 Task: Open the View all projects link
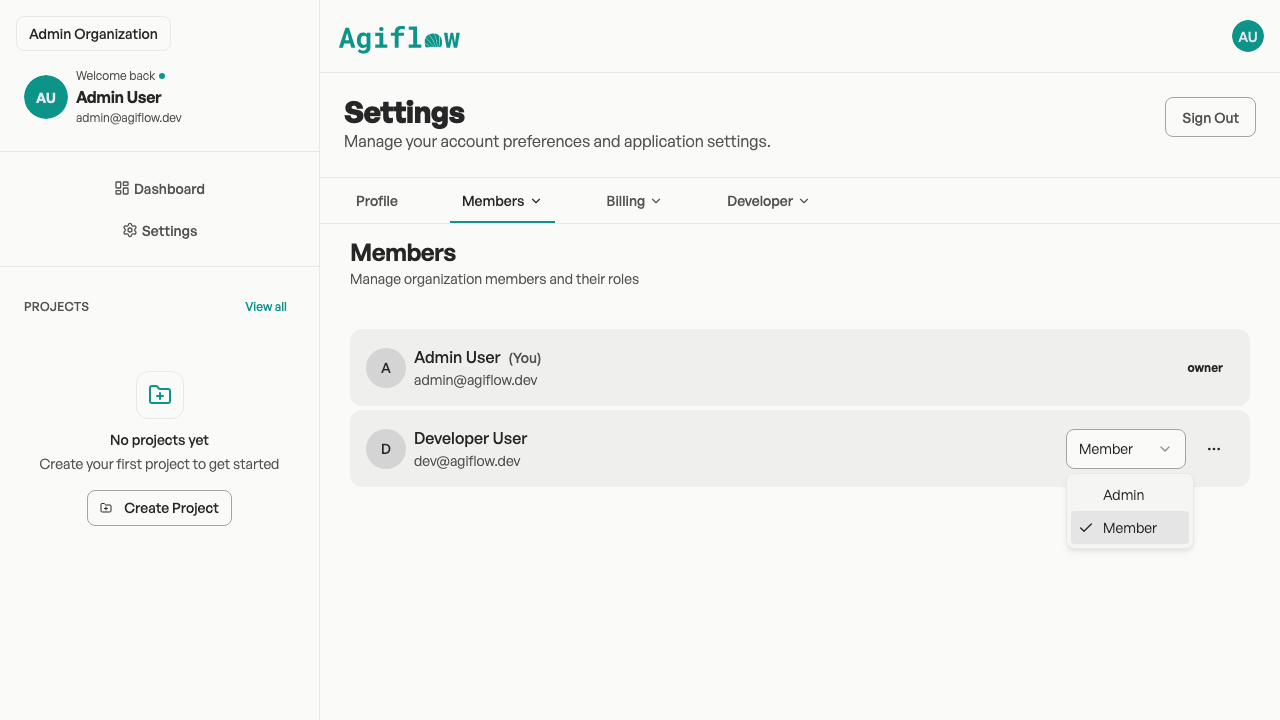(x=266, y=307)
